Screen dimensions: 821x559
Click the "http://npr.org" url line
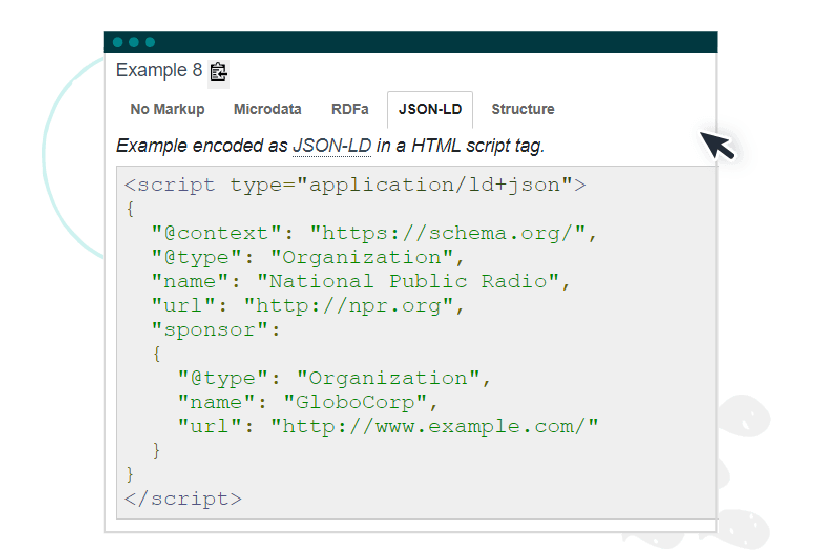(308, 306)
